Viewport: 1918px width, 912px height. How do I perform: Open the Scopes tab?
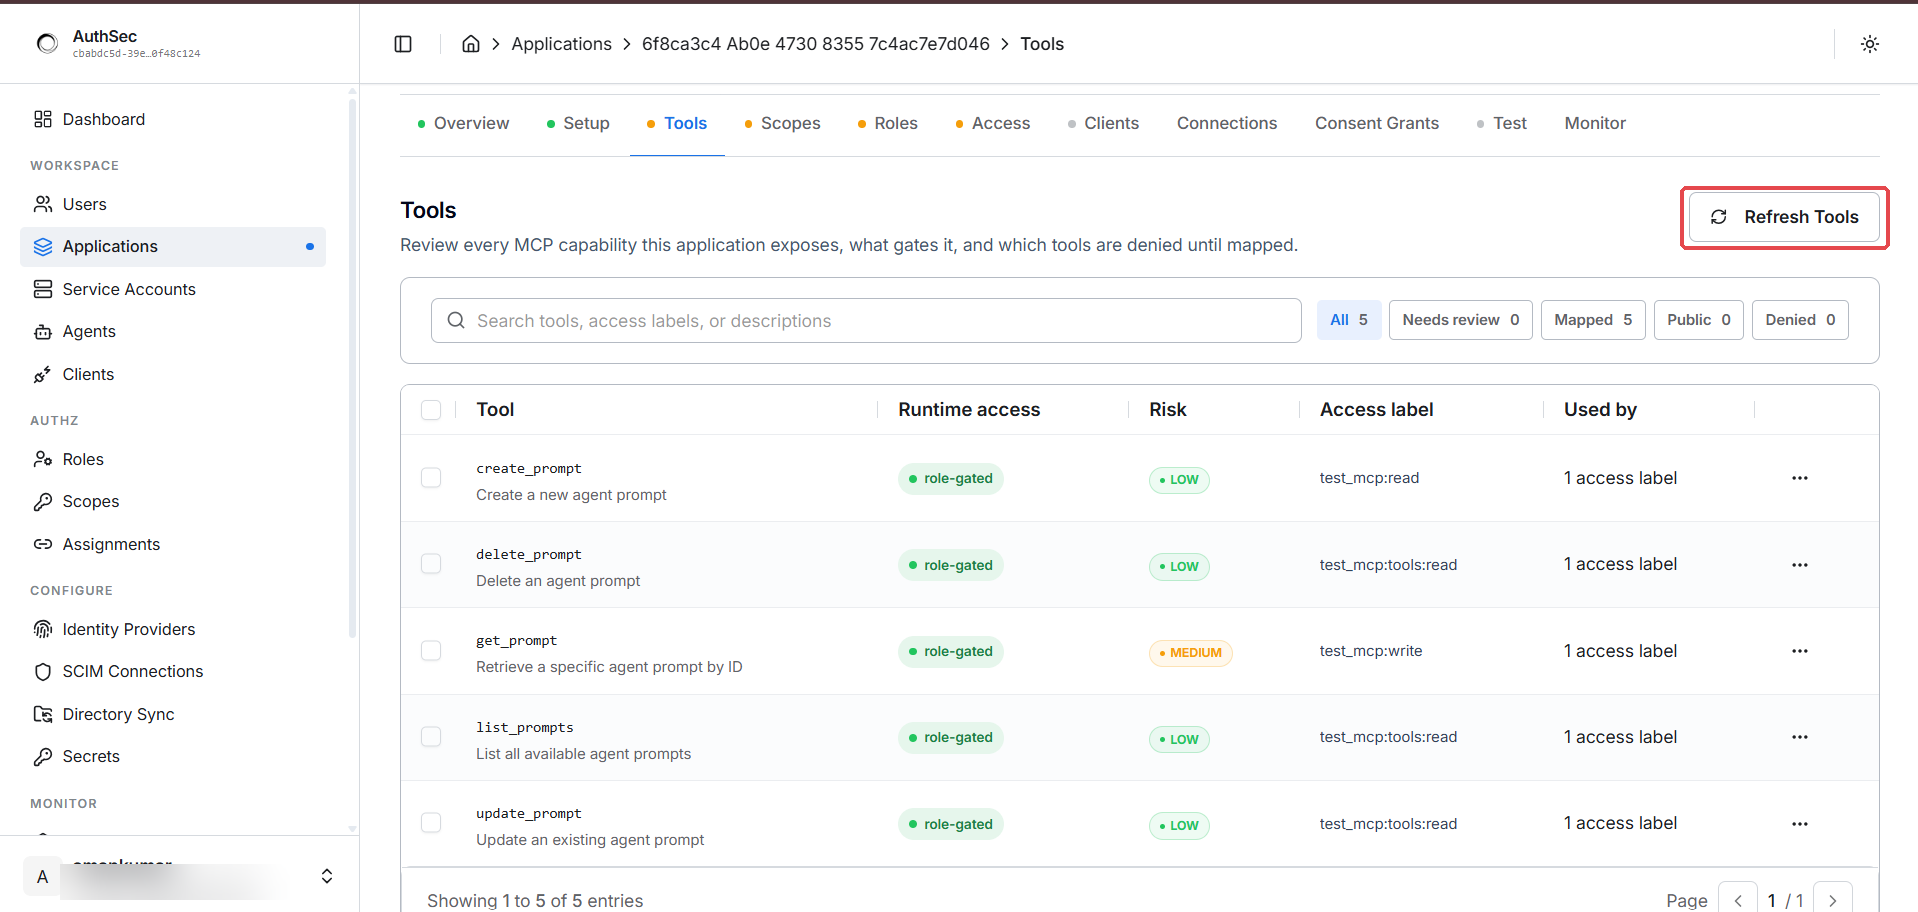coord(782,123)
